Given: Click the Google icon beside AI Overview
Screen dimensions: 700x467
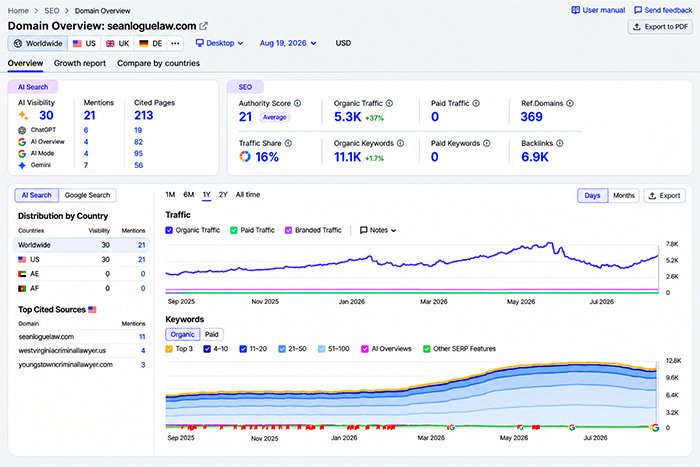Looking at the screenshot, I should click(x=22, y=142).
